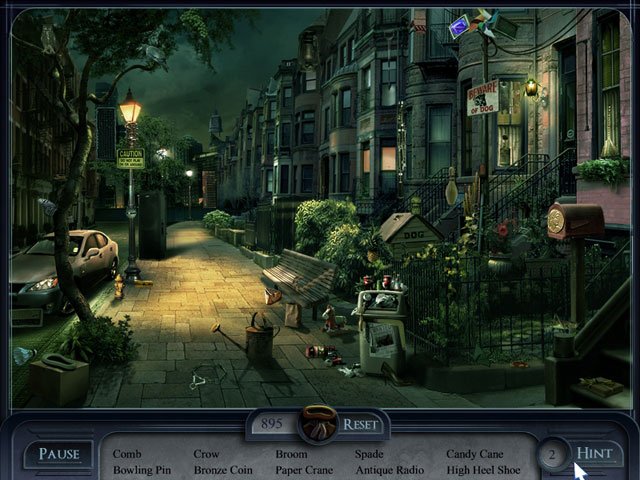Pick the High Heel Shoe list entry

click(483, 469)
